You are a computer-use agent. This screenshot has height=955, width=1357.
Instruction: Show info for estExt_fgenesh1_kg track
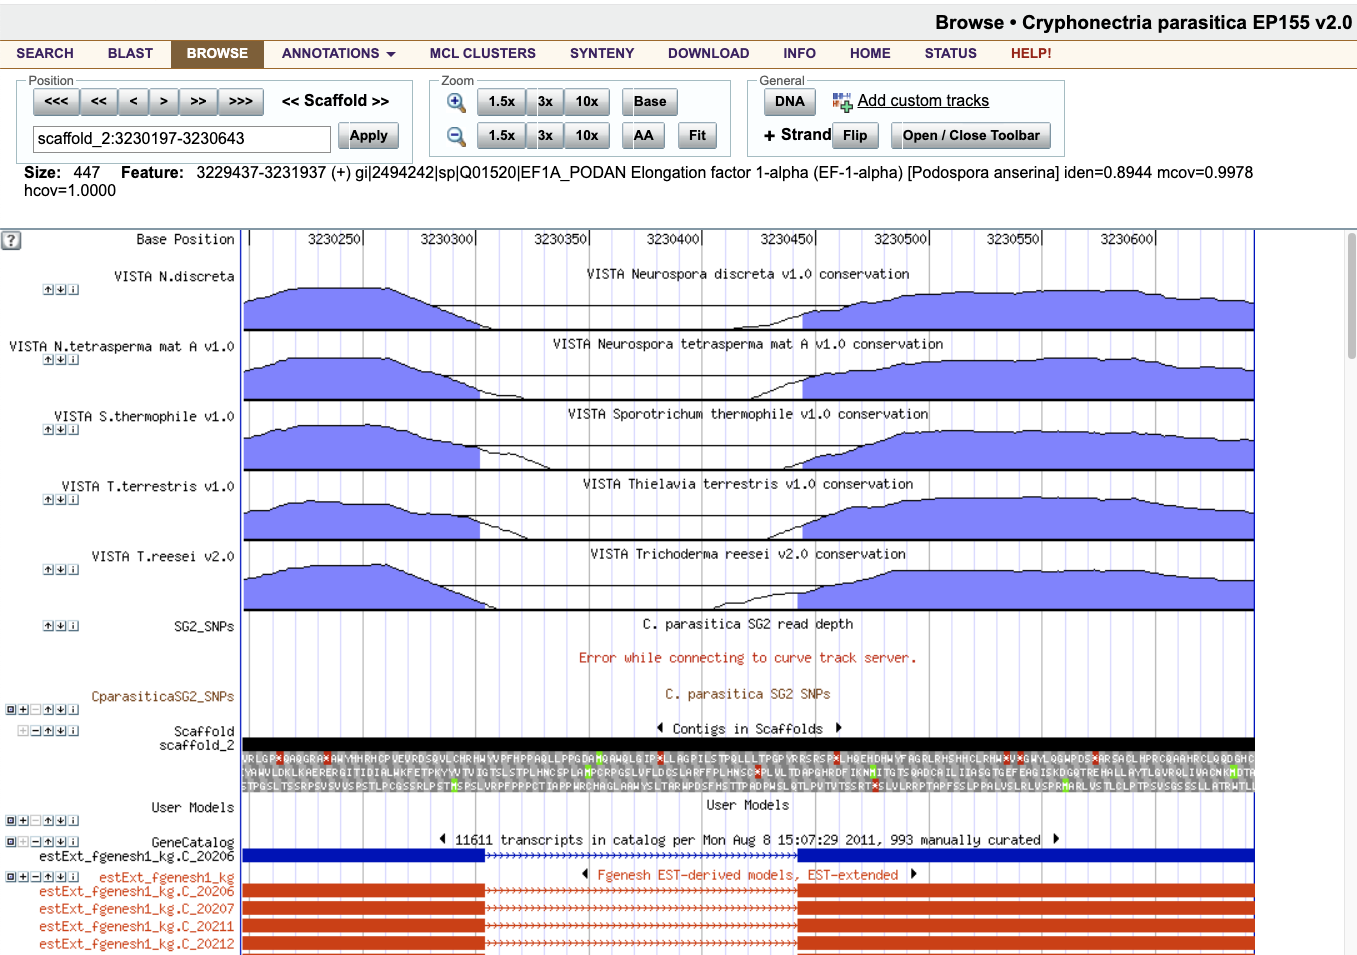point(73,877)
